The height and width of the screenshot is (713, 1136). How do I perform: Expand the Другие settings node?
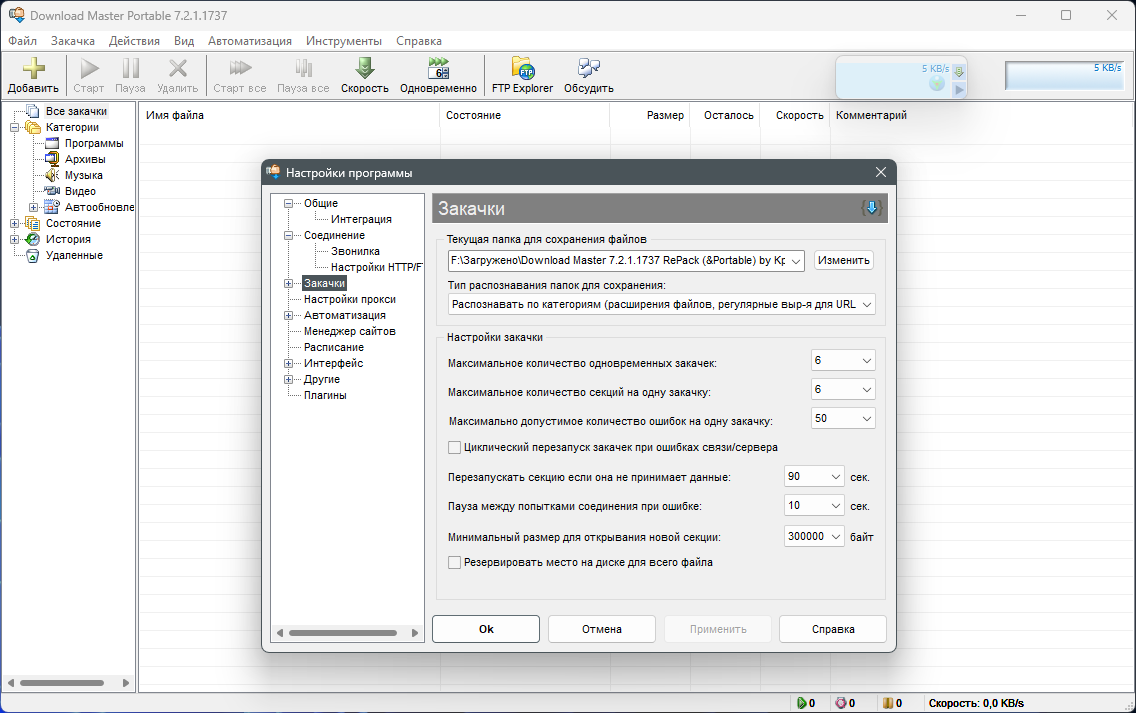(288, 379)
